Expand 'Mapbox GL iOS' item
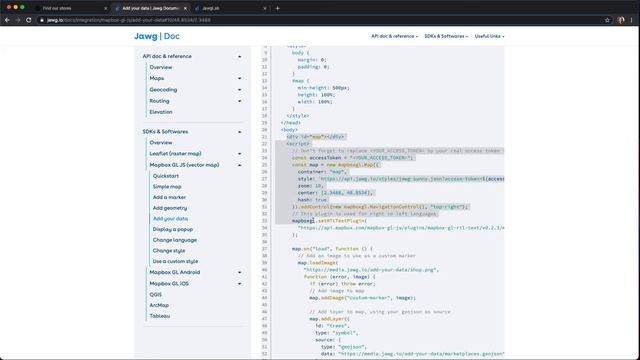 point(240,284)
